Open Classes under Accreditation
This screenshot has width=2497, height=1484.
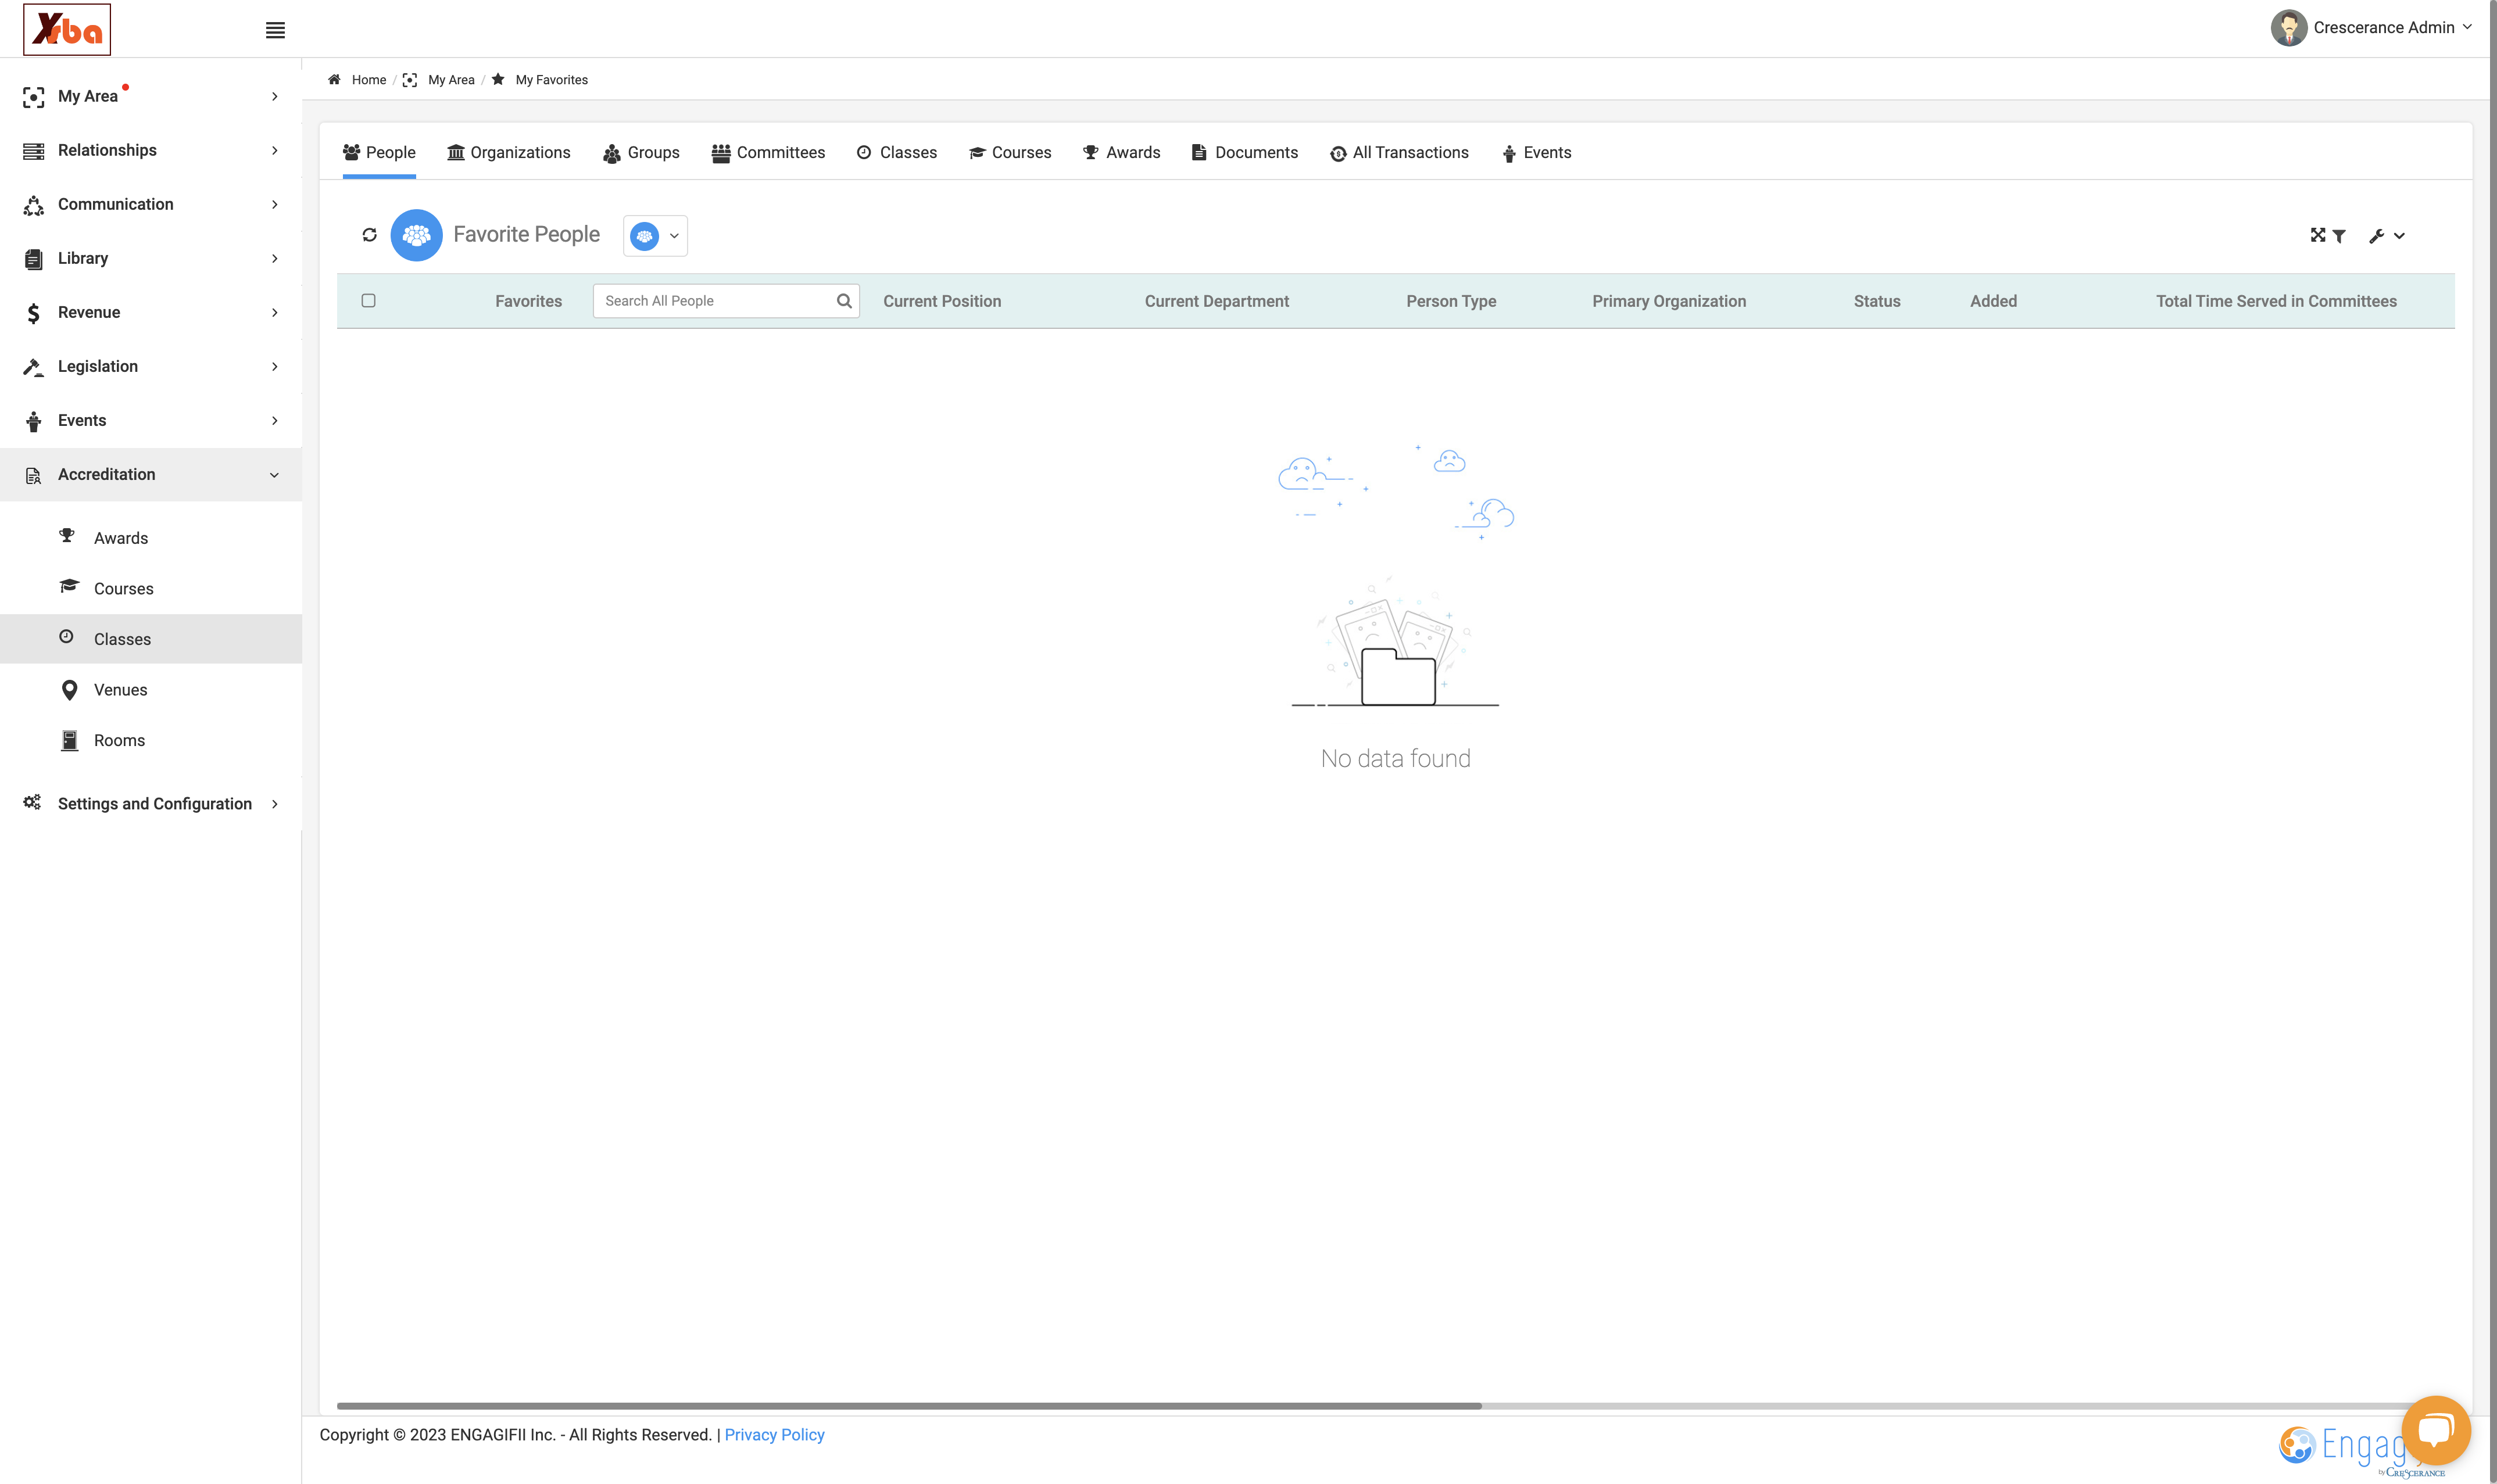[150, 639]
